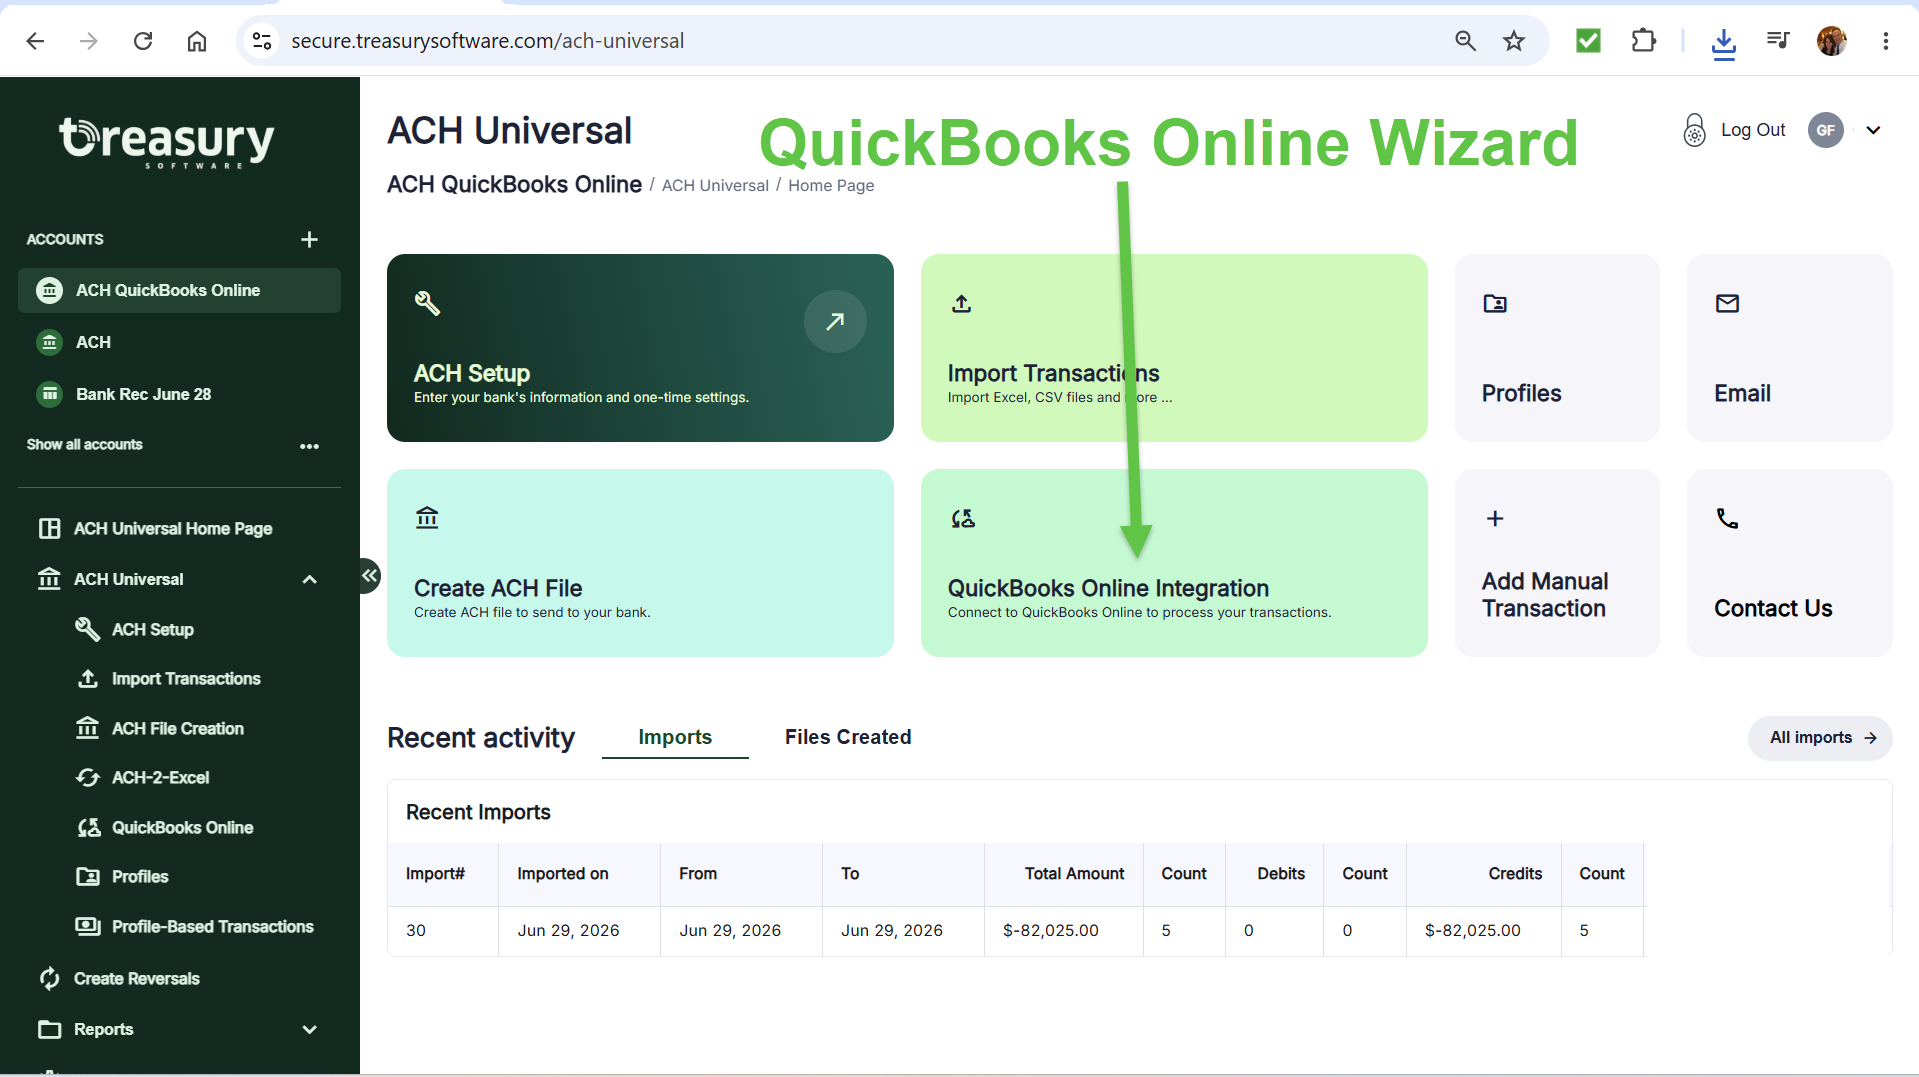Click the wrench icon on ACH Setup card
This screenshot has width=1919, height=1077.
click(427, 303)
